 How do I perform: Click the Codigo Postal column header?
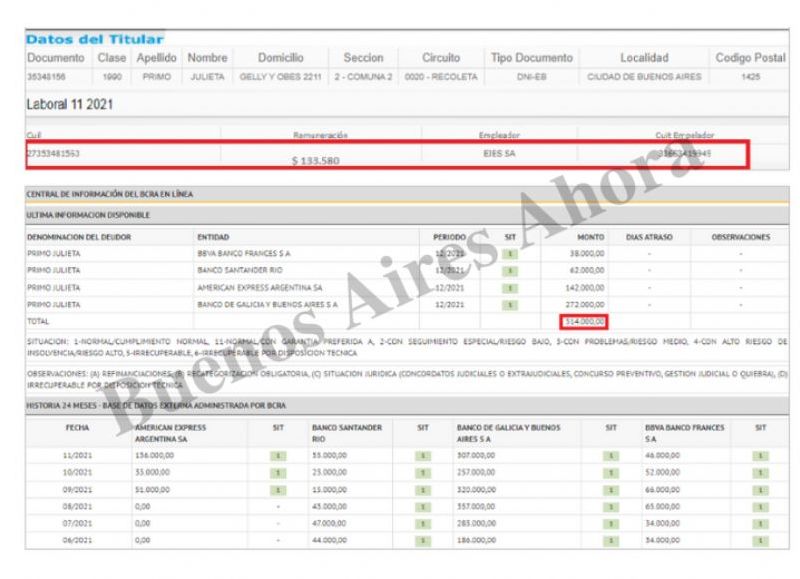point(750,58)
